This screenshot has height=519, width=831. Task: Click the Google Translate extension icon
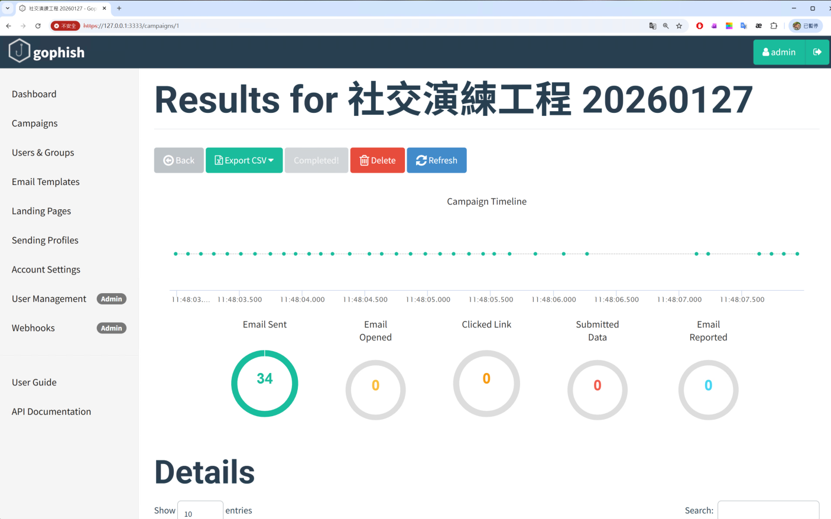744,25
